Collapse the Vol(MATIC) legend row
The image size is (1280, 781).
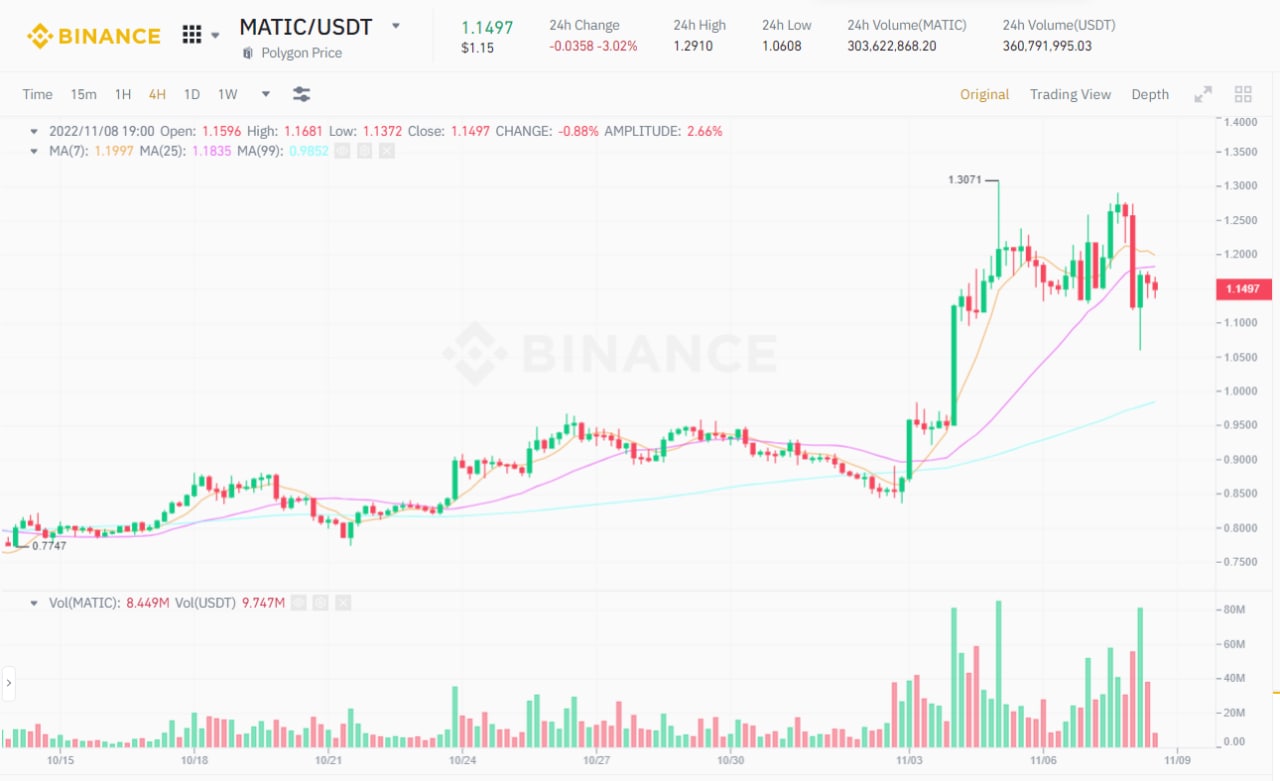(35, 603)
